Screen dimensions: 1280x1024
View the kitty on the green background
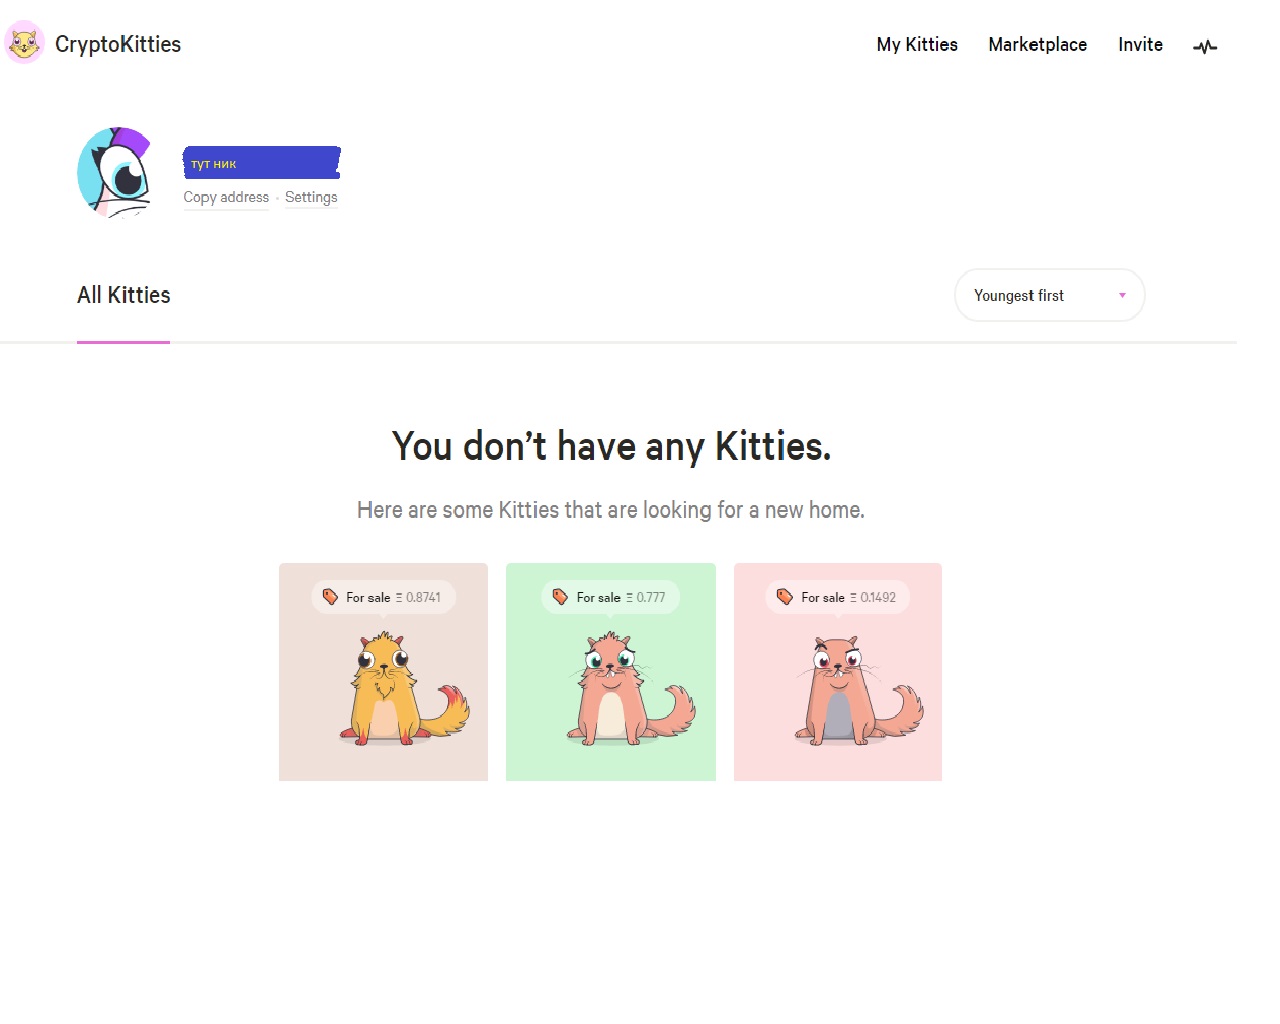point(611,690)
